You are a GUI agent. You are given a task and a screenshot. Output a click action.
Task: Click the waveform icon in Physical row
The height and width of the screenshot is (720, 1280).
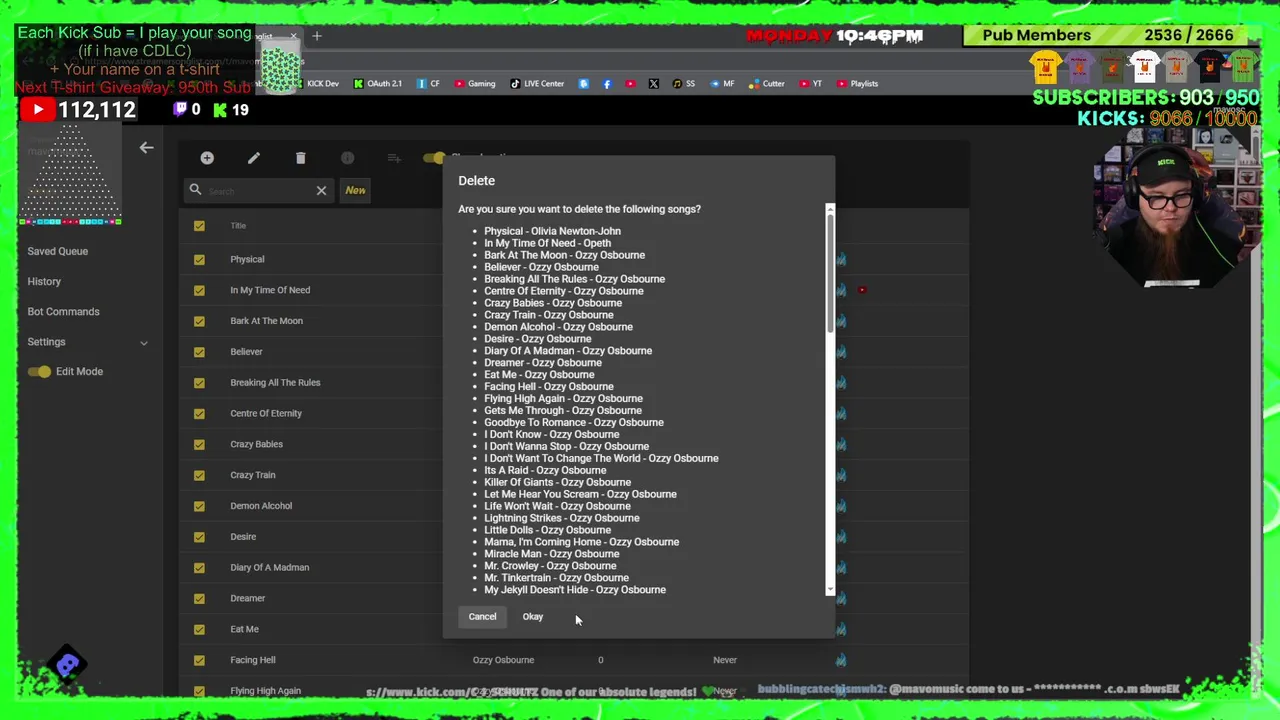(x=841, y=259)
